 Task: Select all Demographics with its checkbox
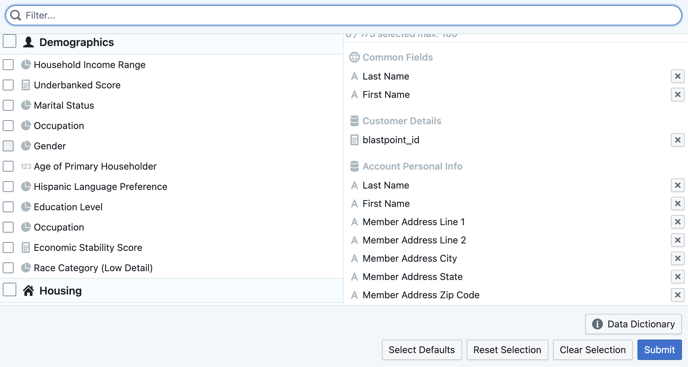10,42
